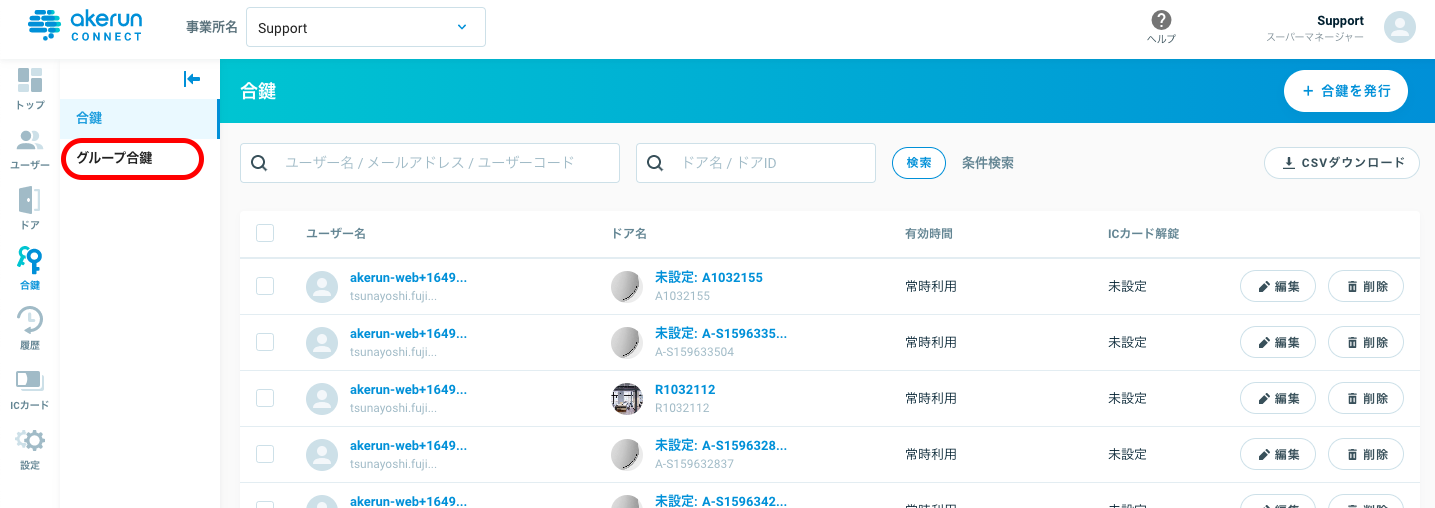1435x508 pixels.
Task: Toggle select-all checkbox in table header
Action: 265,233
